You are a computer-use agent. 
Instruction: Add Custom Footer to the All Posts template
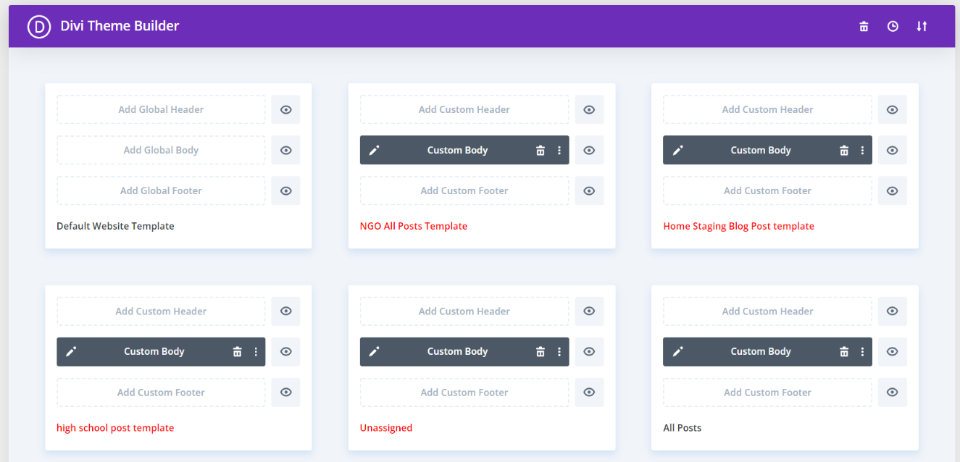click(x=768, y=392)
